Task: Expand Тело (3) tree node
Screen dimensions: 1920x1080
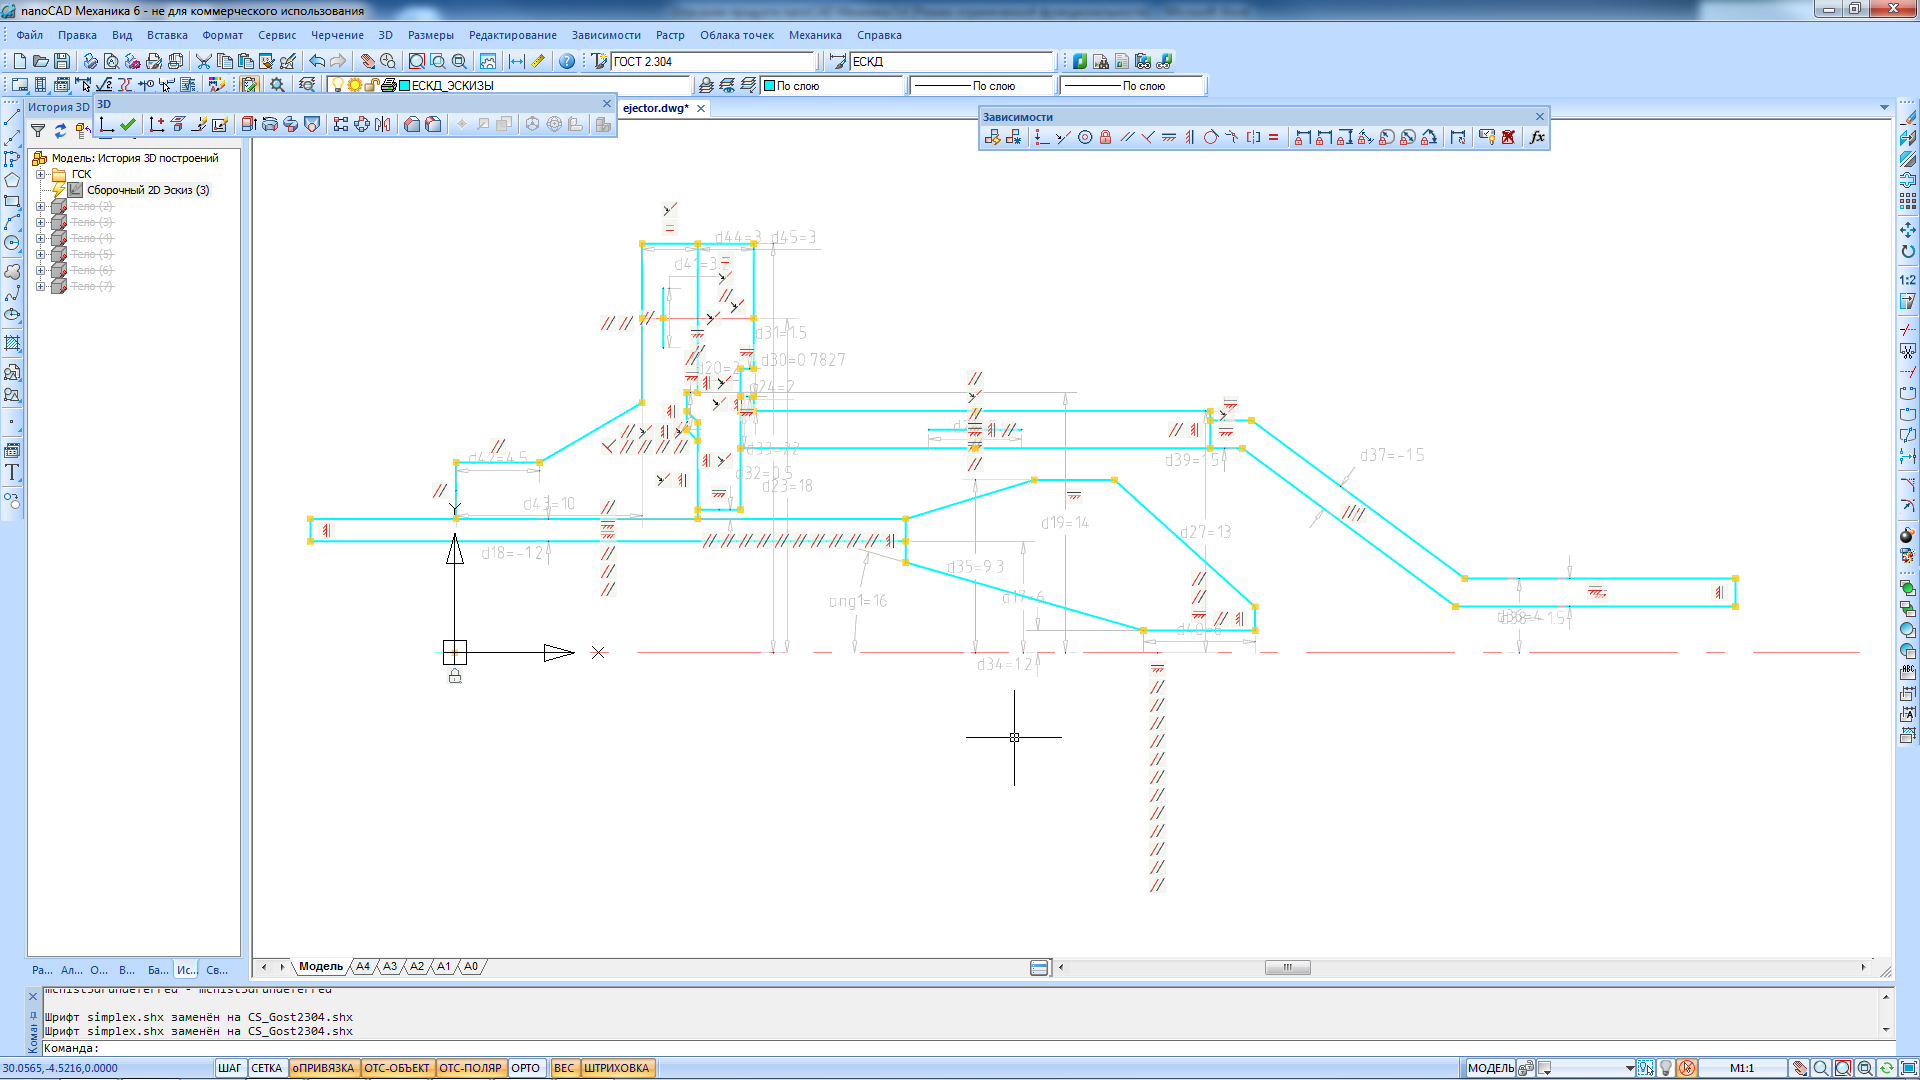Action: 41,222
